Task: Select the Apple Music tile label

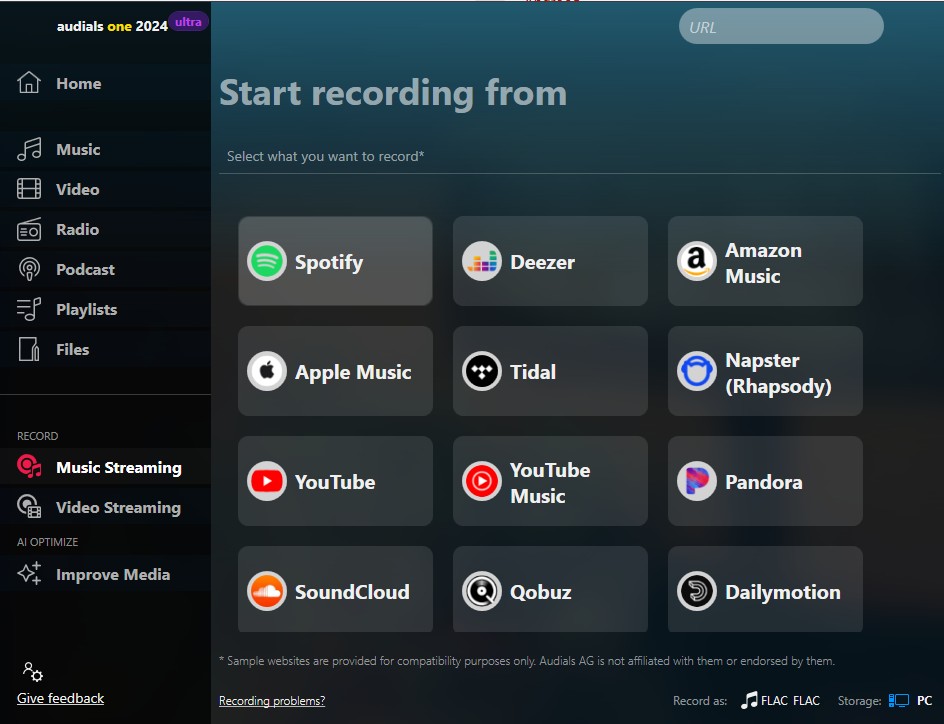Action: point(353,372)
